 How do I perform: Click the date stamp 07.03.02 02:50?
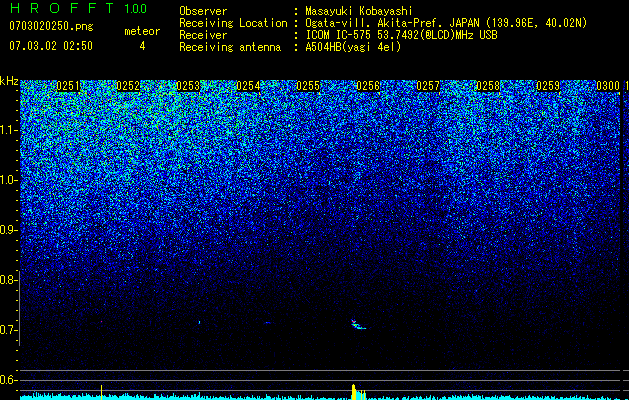pyautogui.click(x=51, y=46)
